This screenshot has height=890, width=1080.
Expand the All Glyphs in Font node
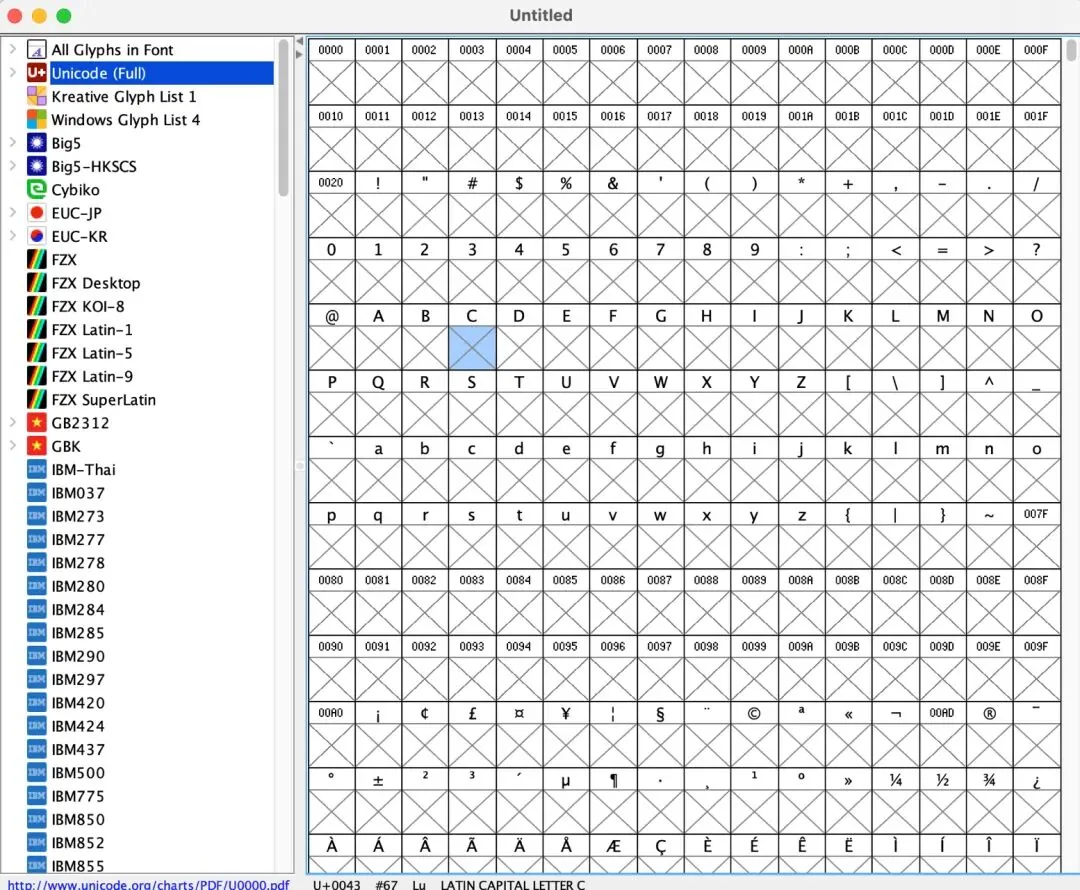coord(12,50)
